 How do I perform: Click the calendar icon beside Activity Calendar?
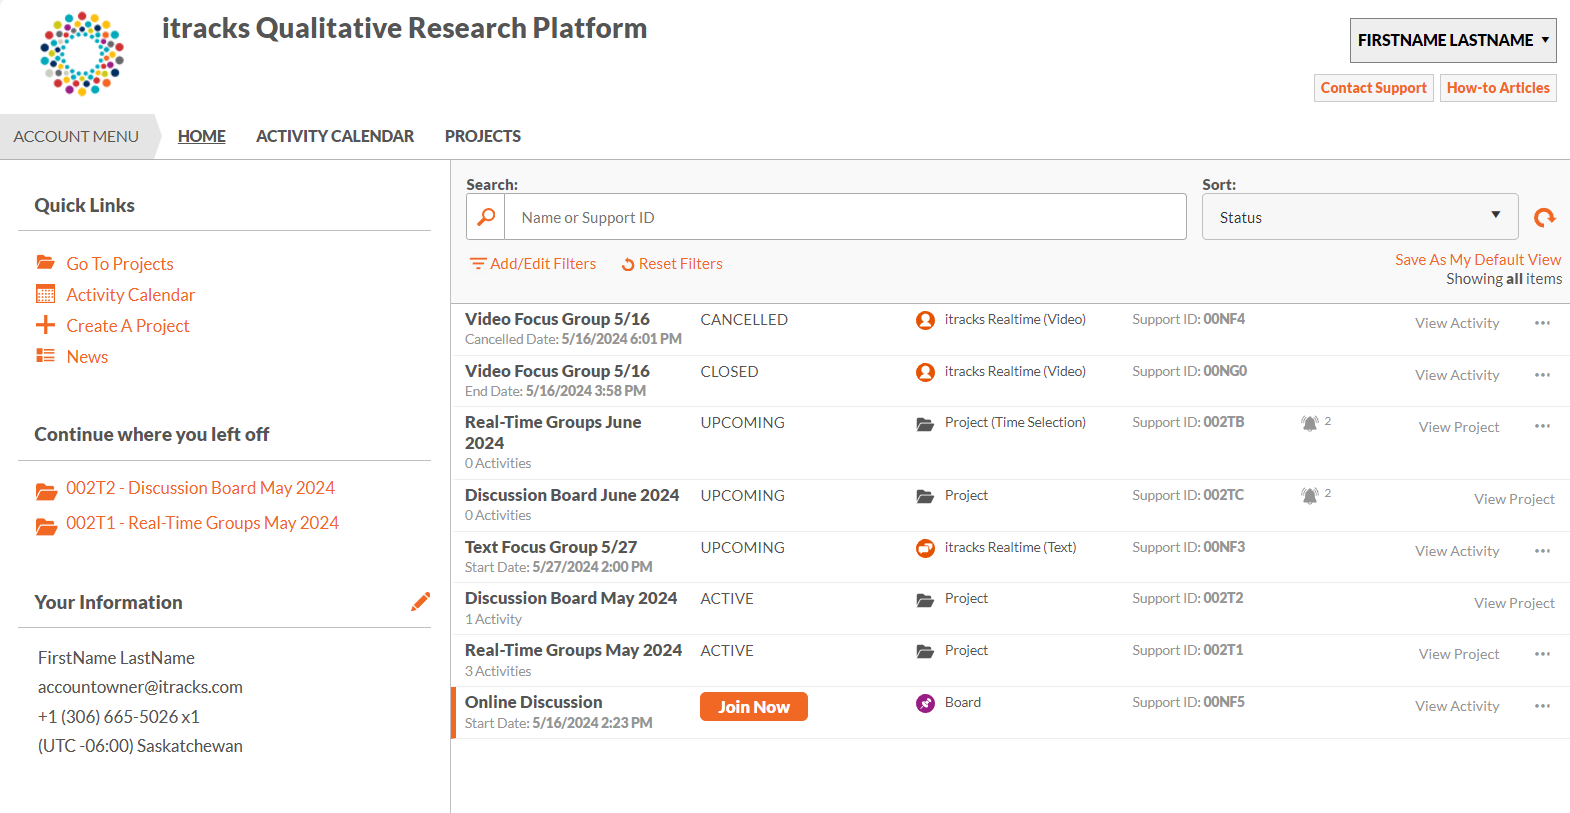click(x=45, y=294)
